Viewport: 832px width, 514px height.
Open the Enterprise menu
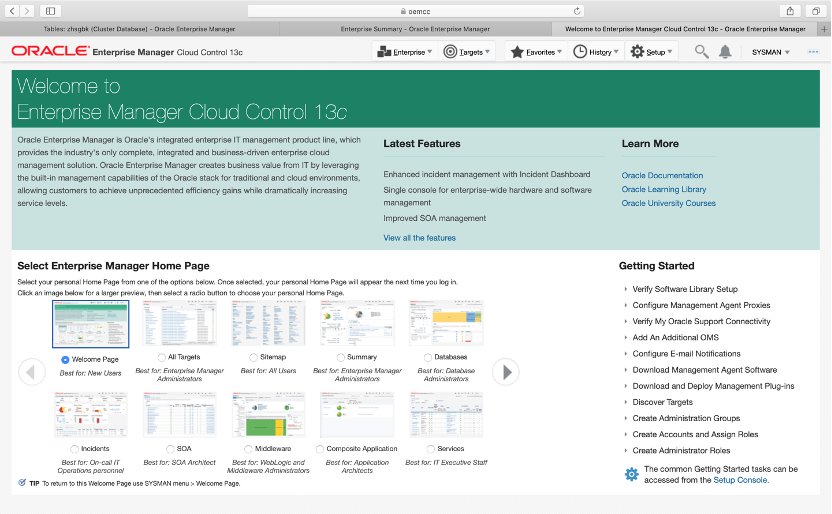click(404, 52)
